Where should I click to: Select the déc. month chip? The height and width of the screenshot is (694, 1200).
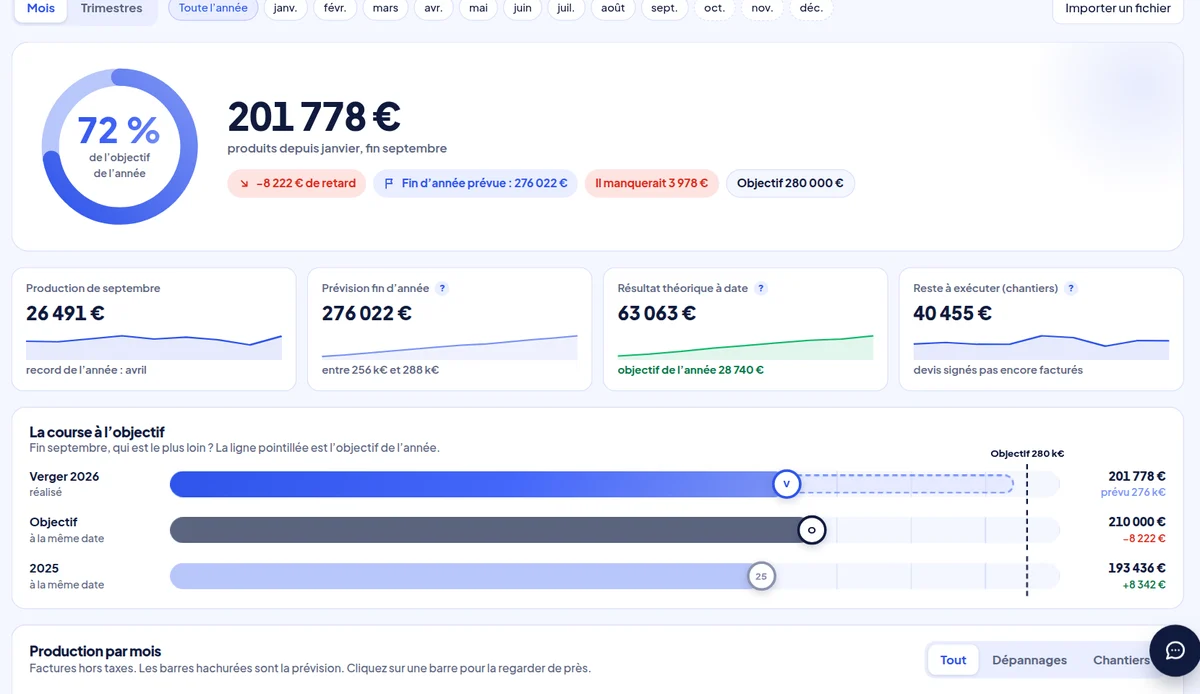click(811, 8)
